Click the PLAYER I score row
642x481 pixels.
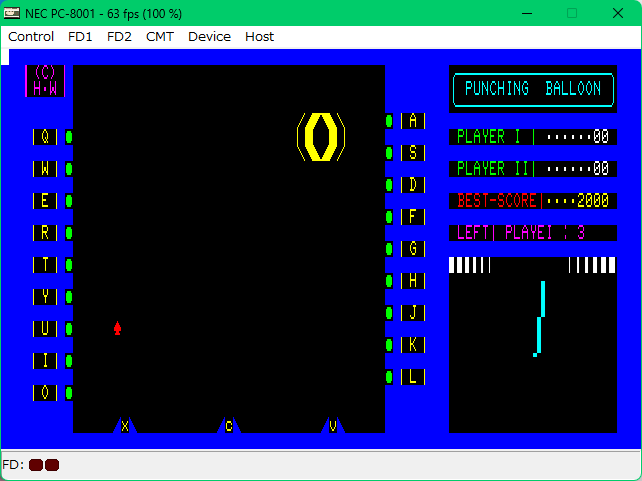533,137
